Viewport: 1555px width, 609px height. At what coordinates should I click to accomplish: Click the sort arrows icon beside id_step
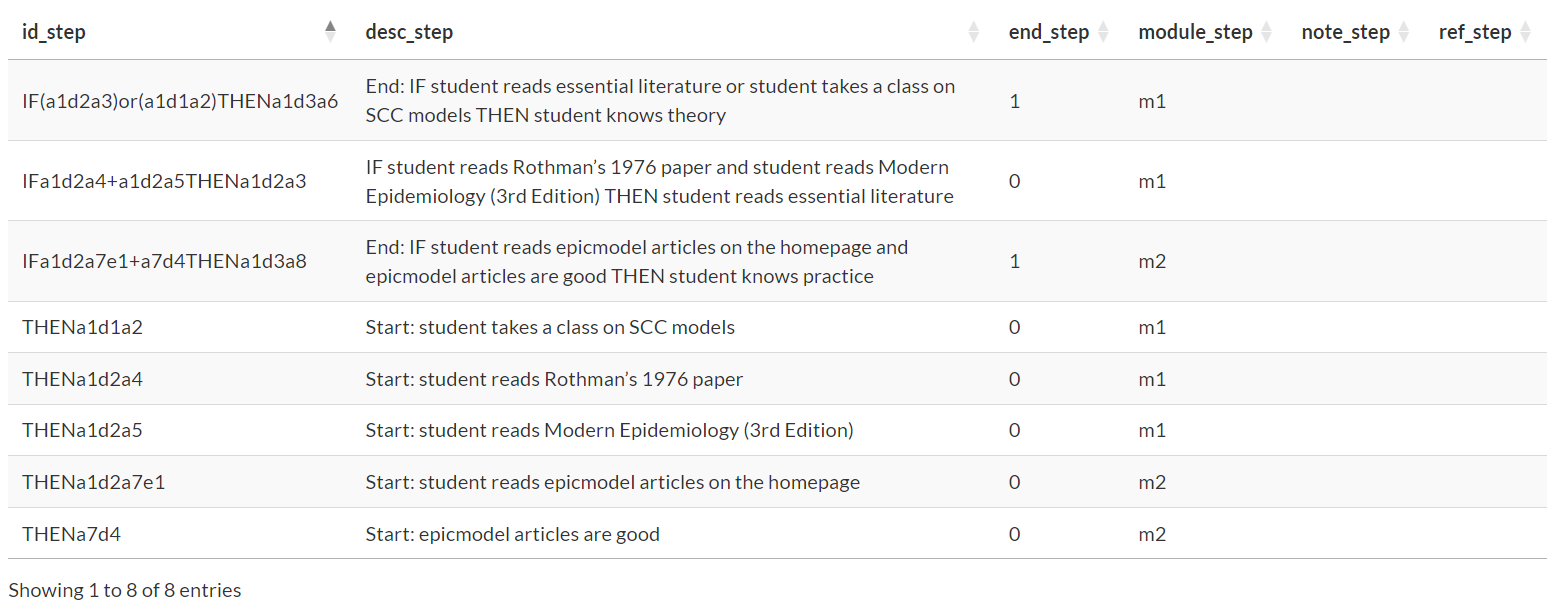(331, 32)
